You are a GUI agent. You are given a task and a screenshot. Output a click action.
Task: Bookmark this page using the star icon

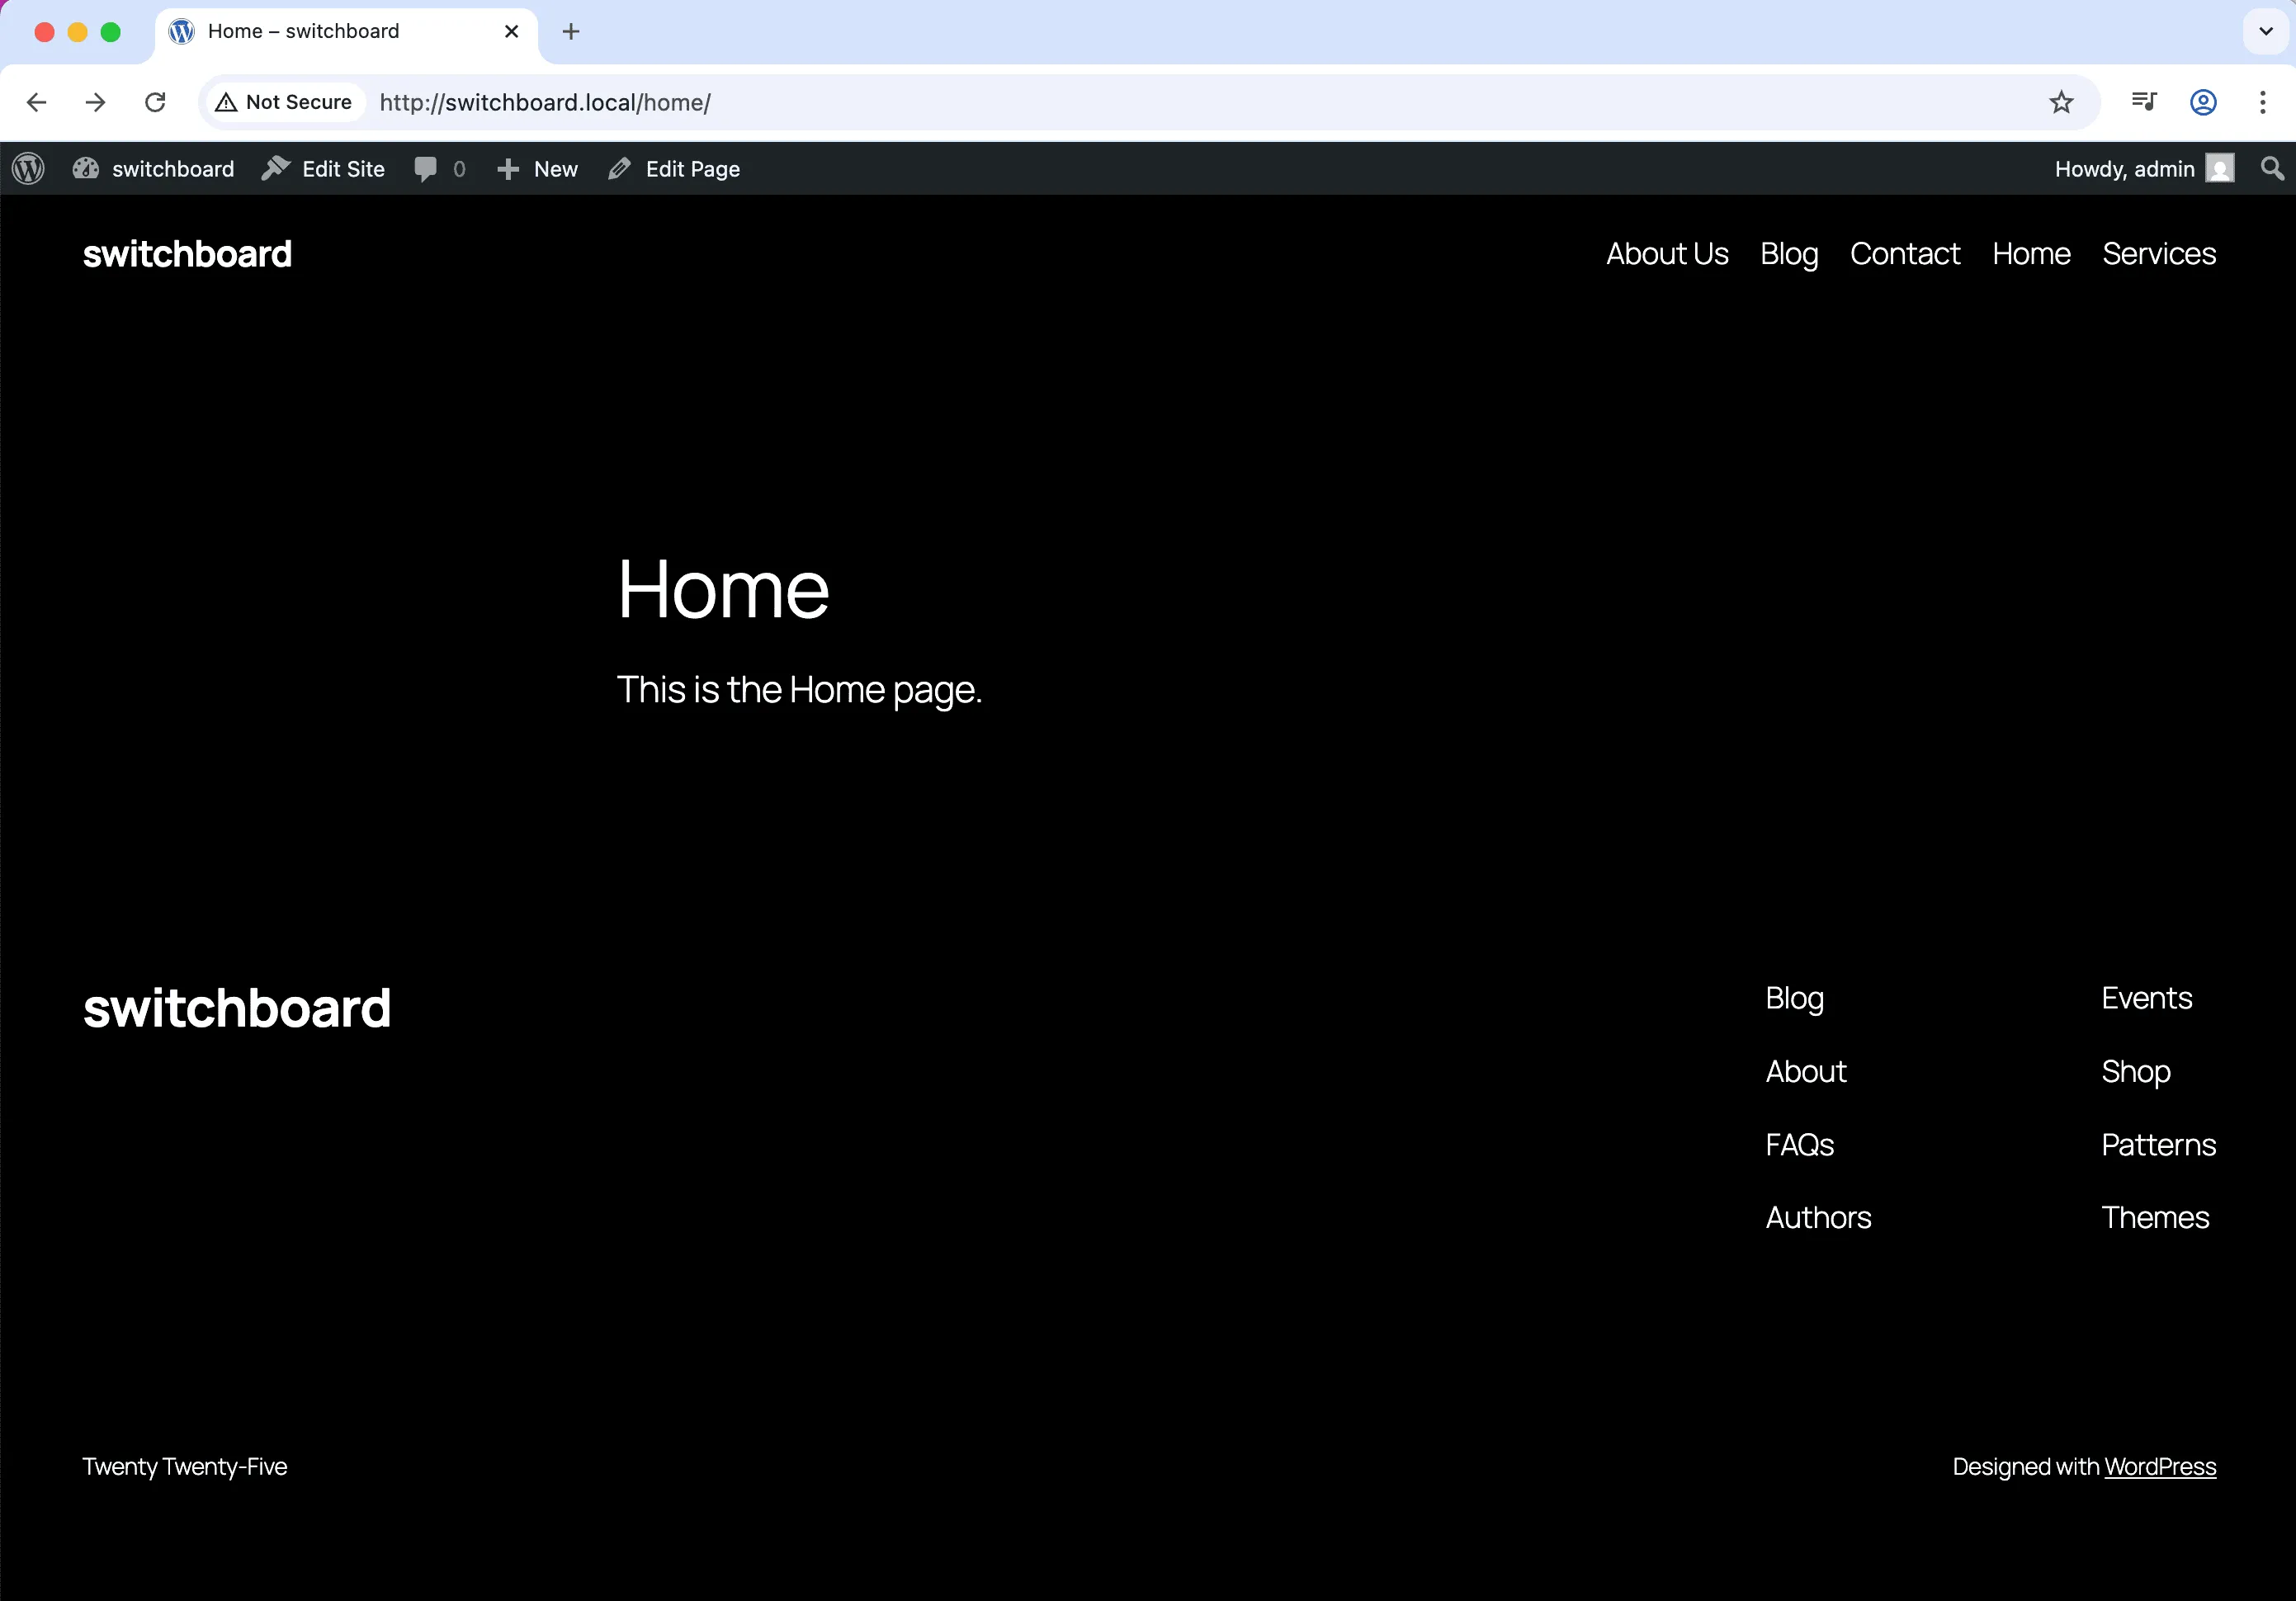(2062, 102)
